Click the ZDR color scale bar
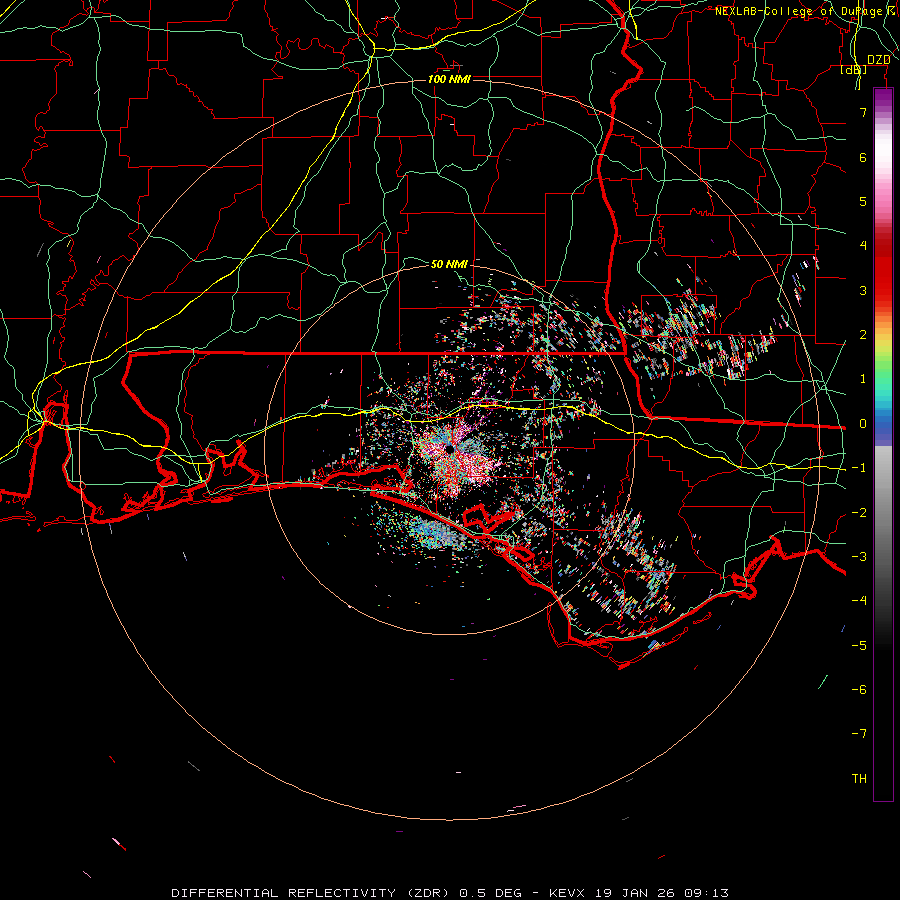Viewport: 900px width, 900px height. [883, 444]
